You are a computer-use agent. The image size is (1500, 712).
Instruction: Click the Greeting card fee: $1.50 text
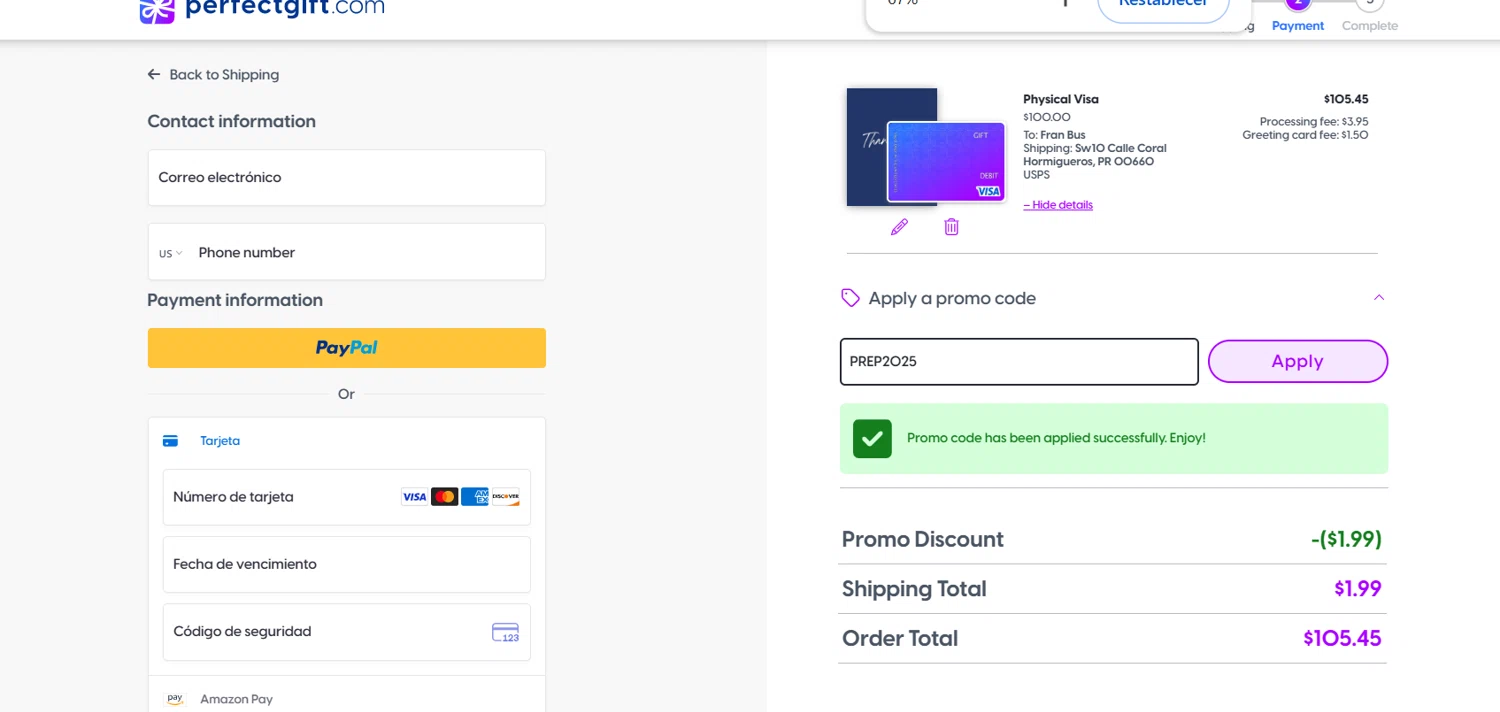(1305, 135)
